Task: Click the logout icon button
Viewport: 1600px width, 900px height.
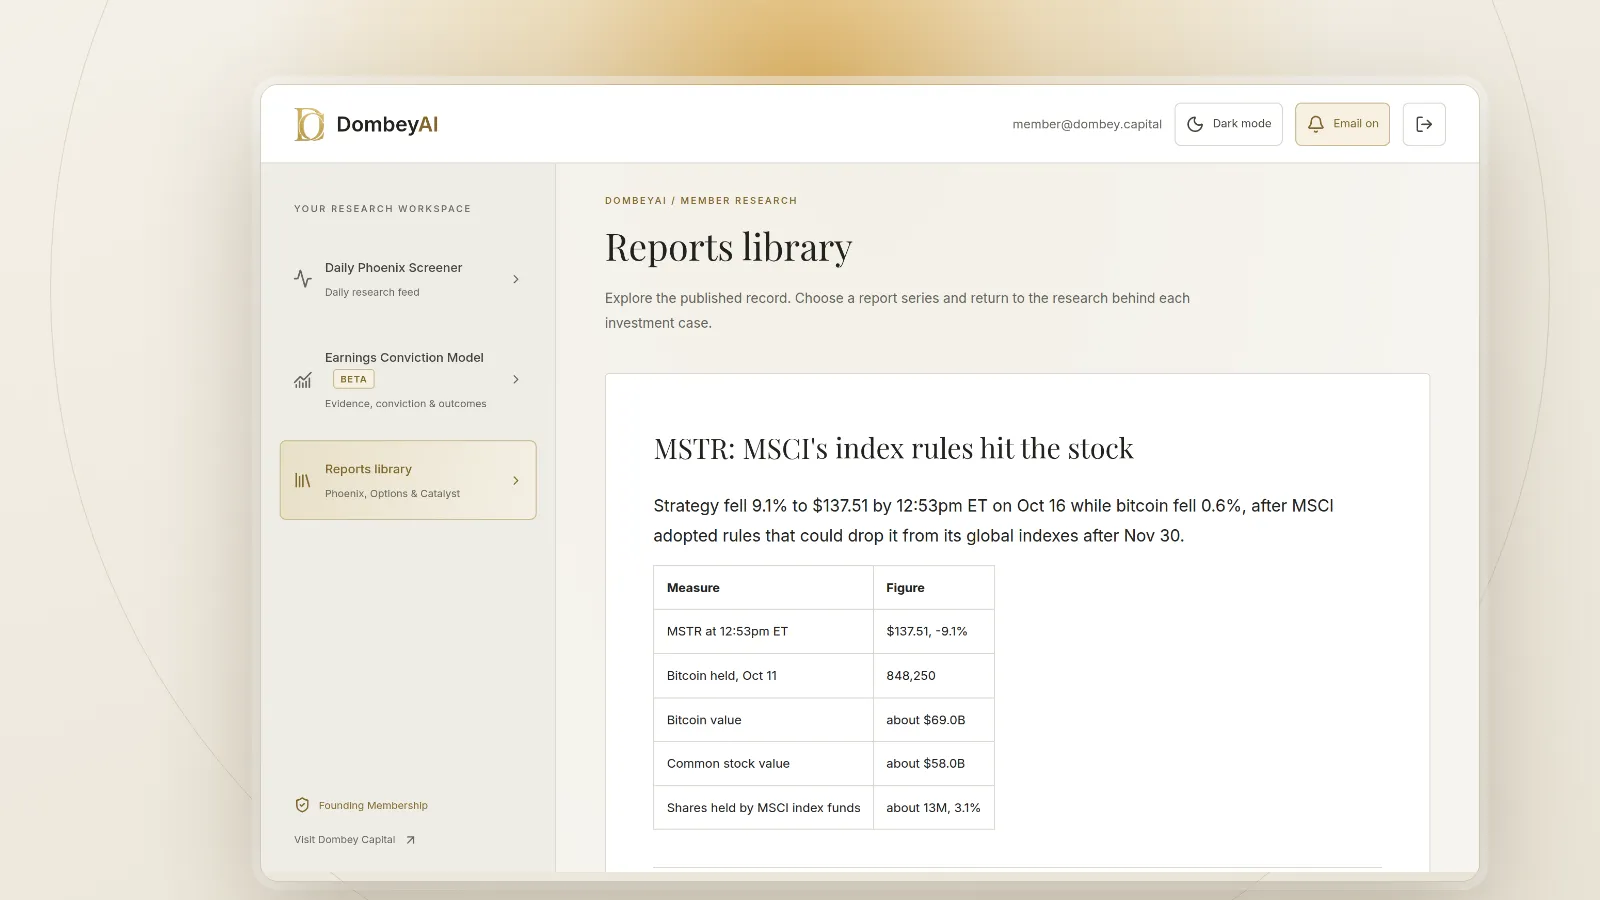Action: click(x=1424, y=124)
